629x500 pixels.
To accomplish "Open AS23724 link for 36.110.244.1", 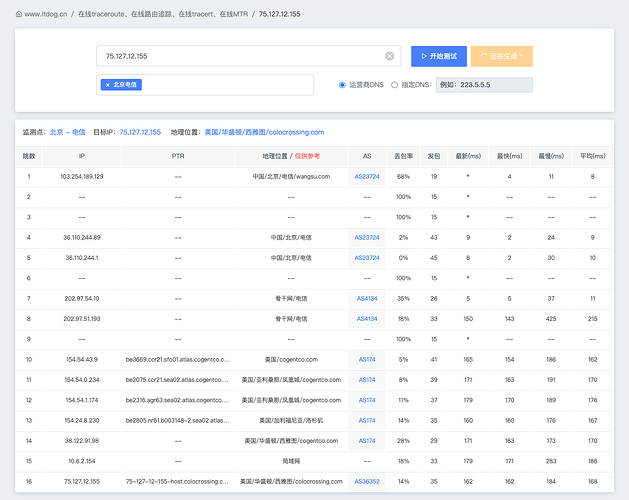I will pyautogui.click(x=367, y=258).
